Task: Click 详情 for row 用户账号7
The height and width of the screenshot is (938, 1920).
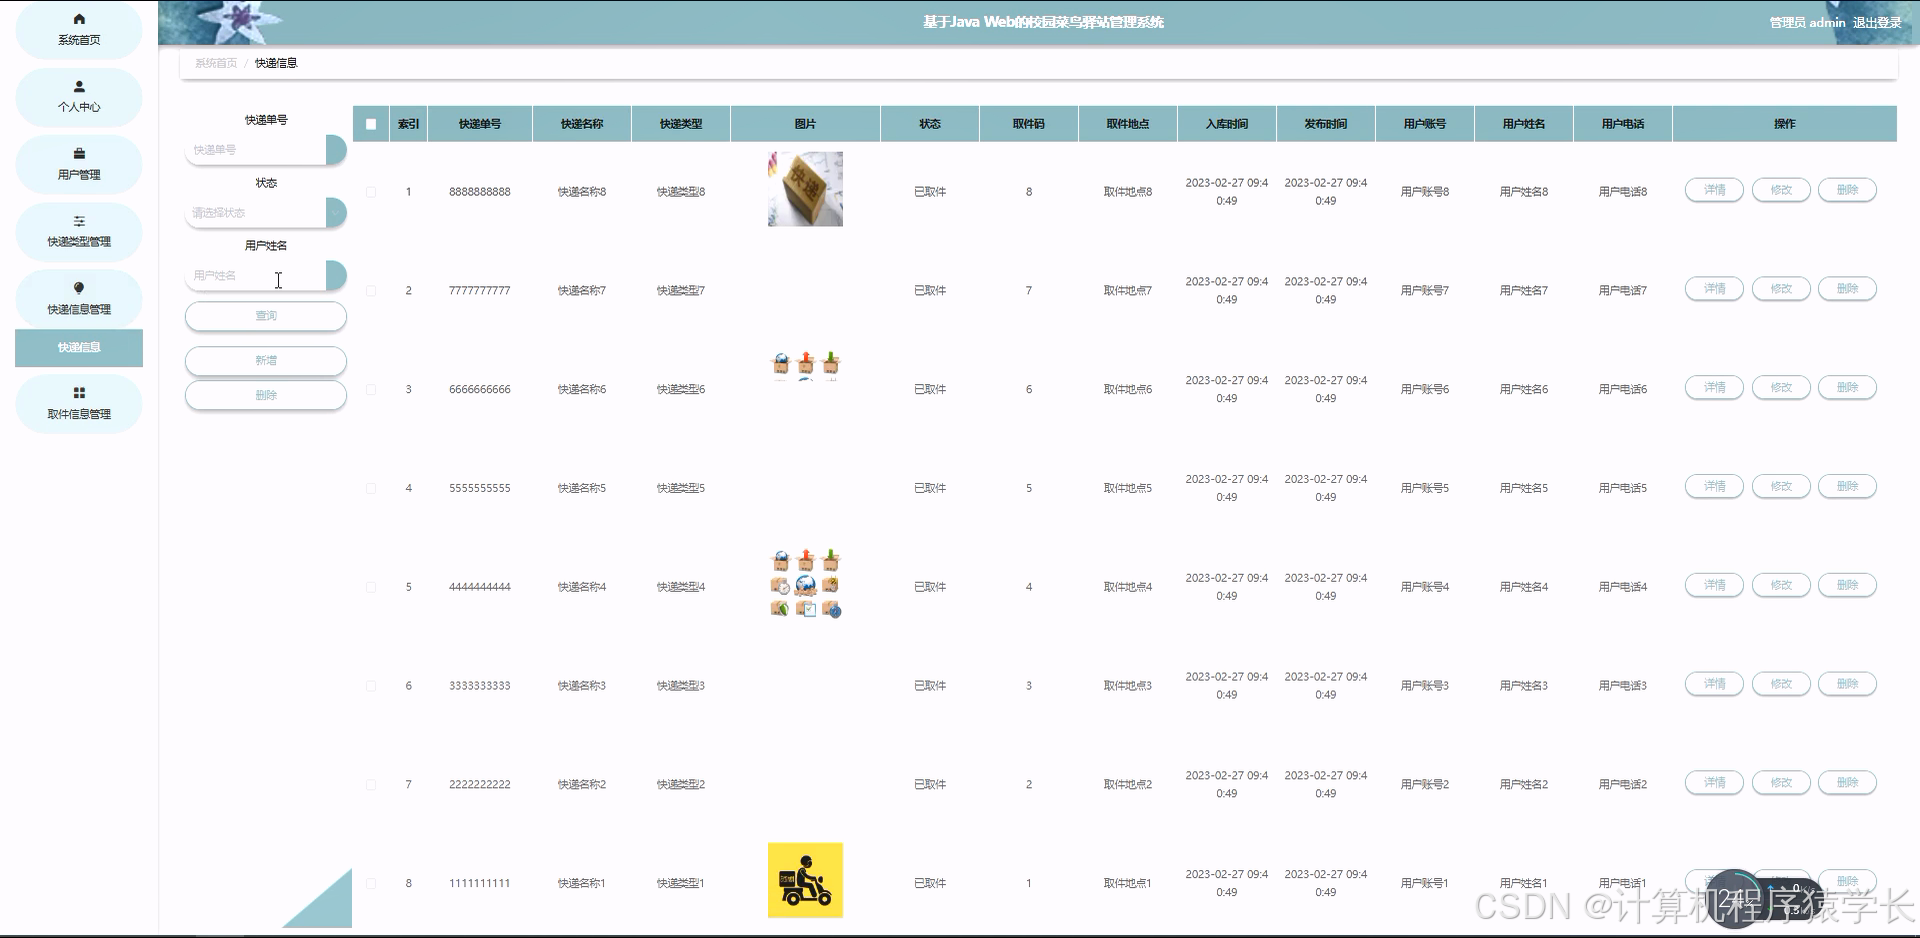Action: 1714,289
